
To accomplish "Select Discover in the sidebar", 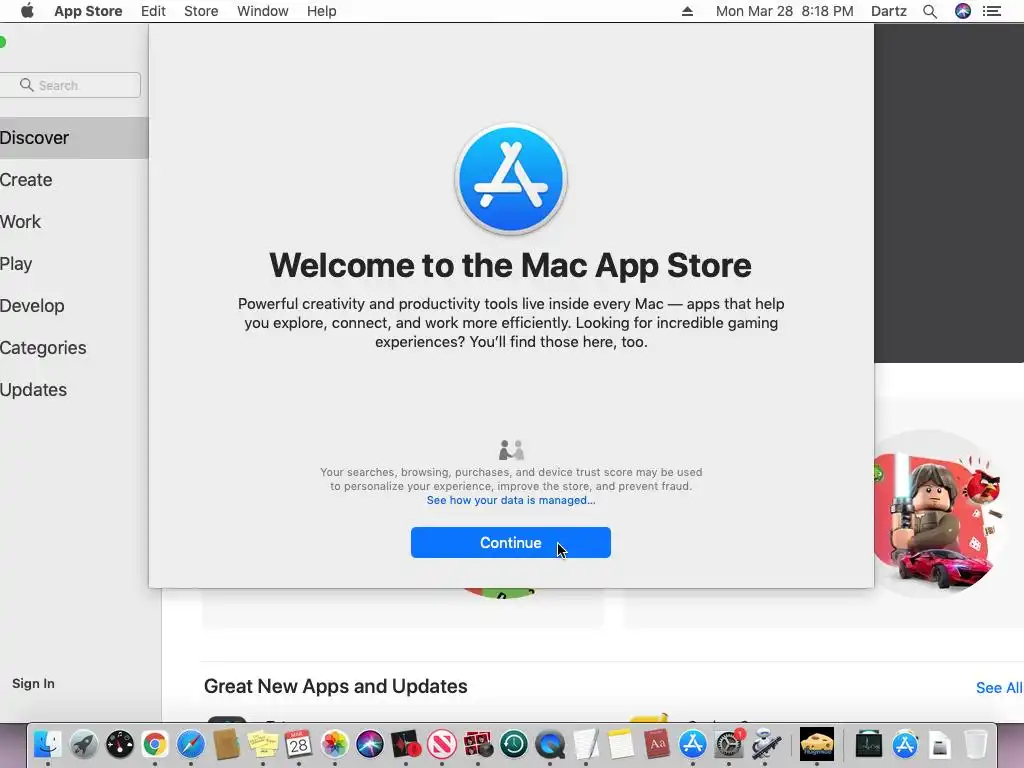I will point(72,138).
